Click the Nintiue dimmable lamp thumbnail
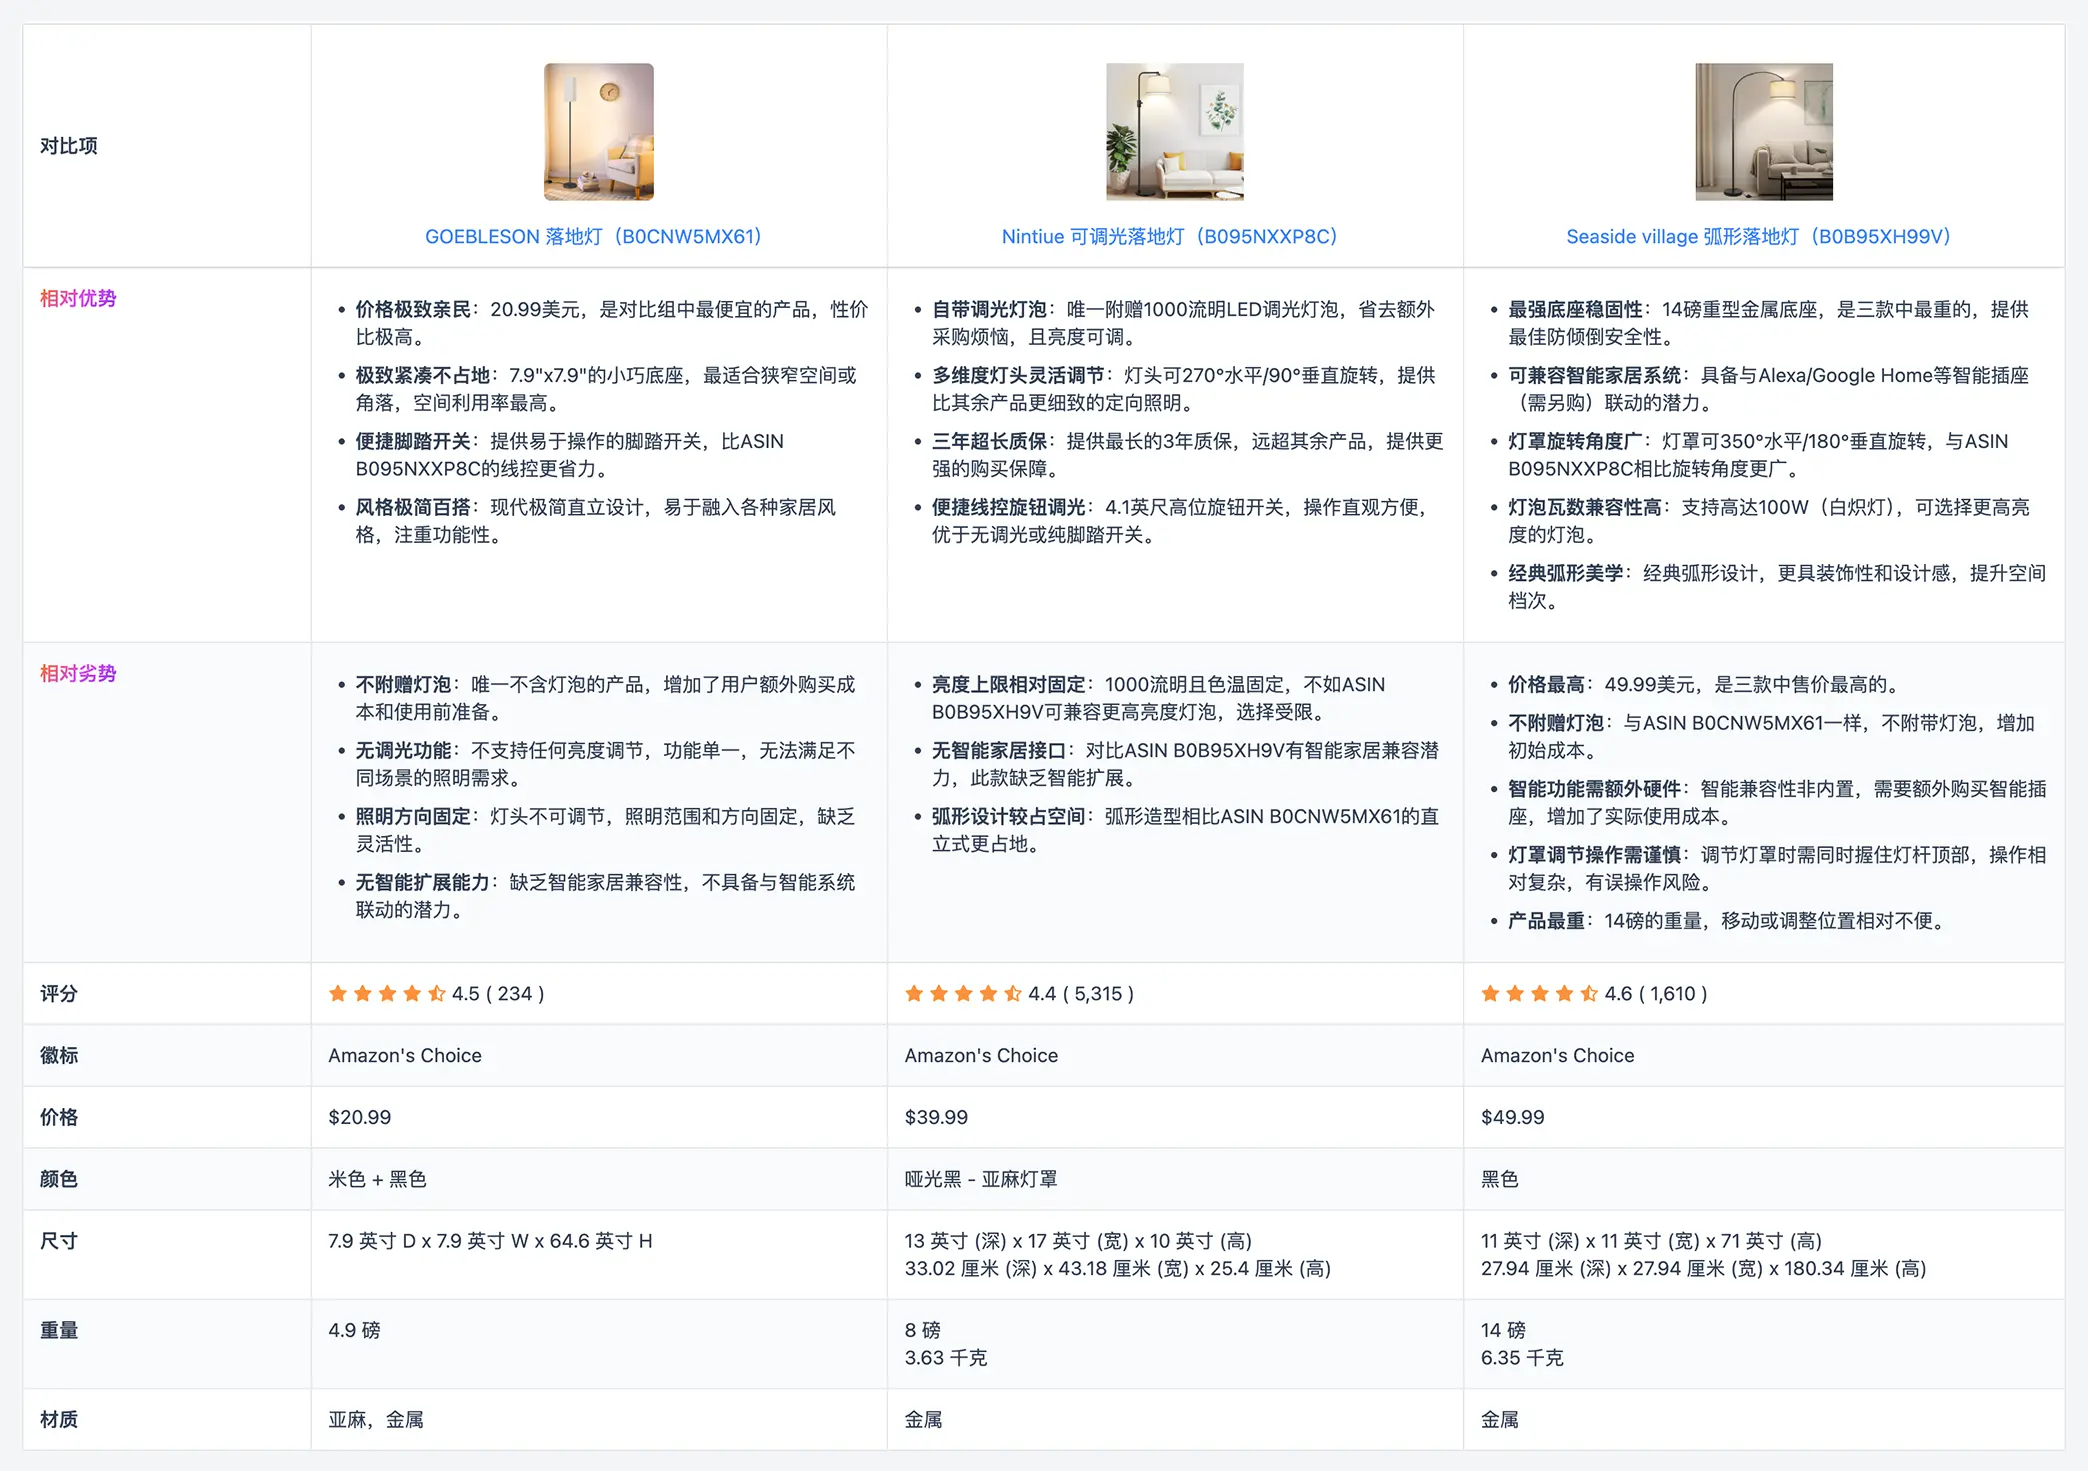 1175,132
